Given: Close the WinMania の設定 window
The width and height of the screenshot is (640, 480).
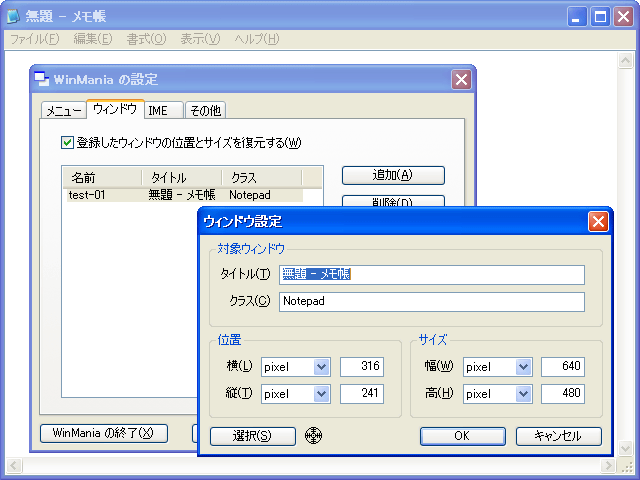Looking at the screenshot, I should pos(461,79).
